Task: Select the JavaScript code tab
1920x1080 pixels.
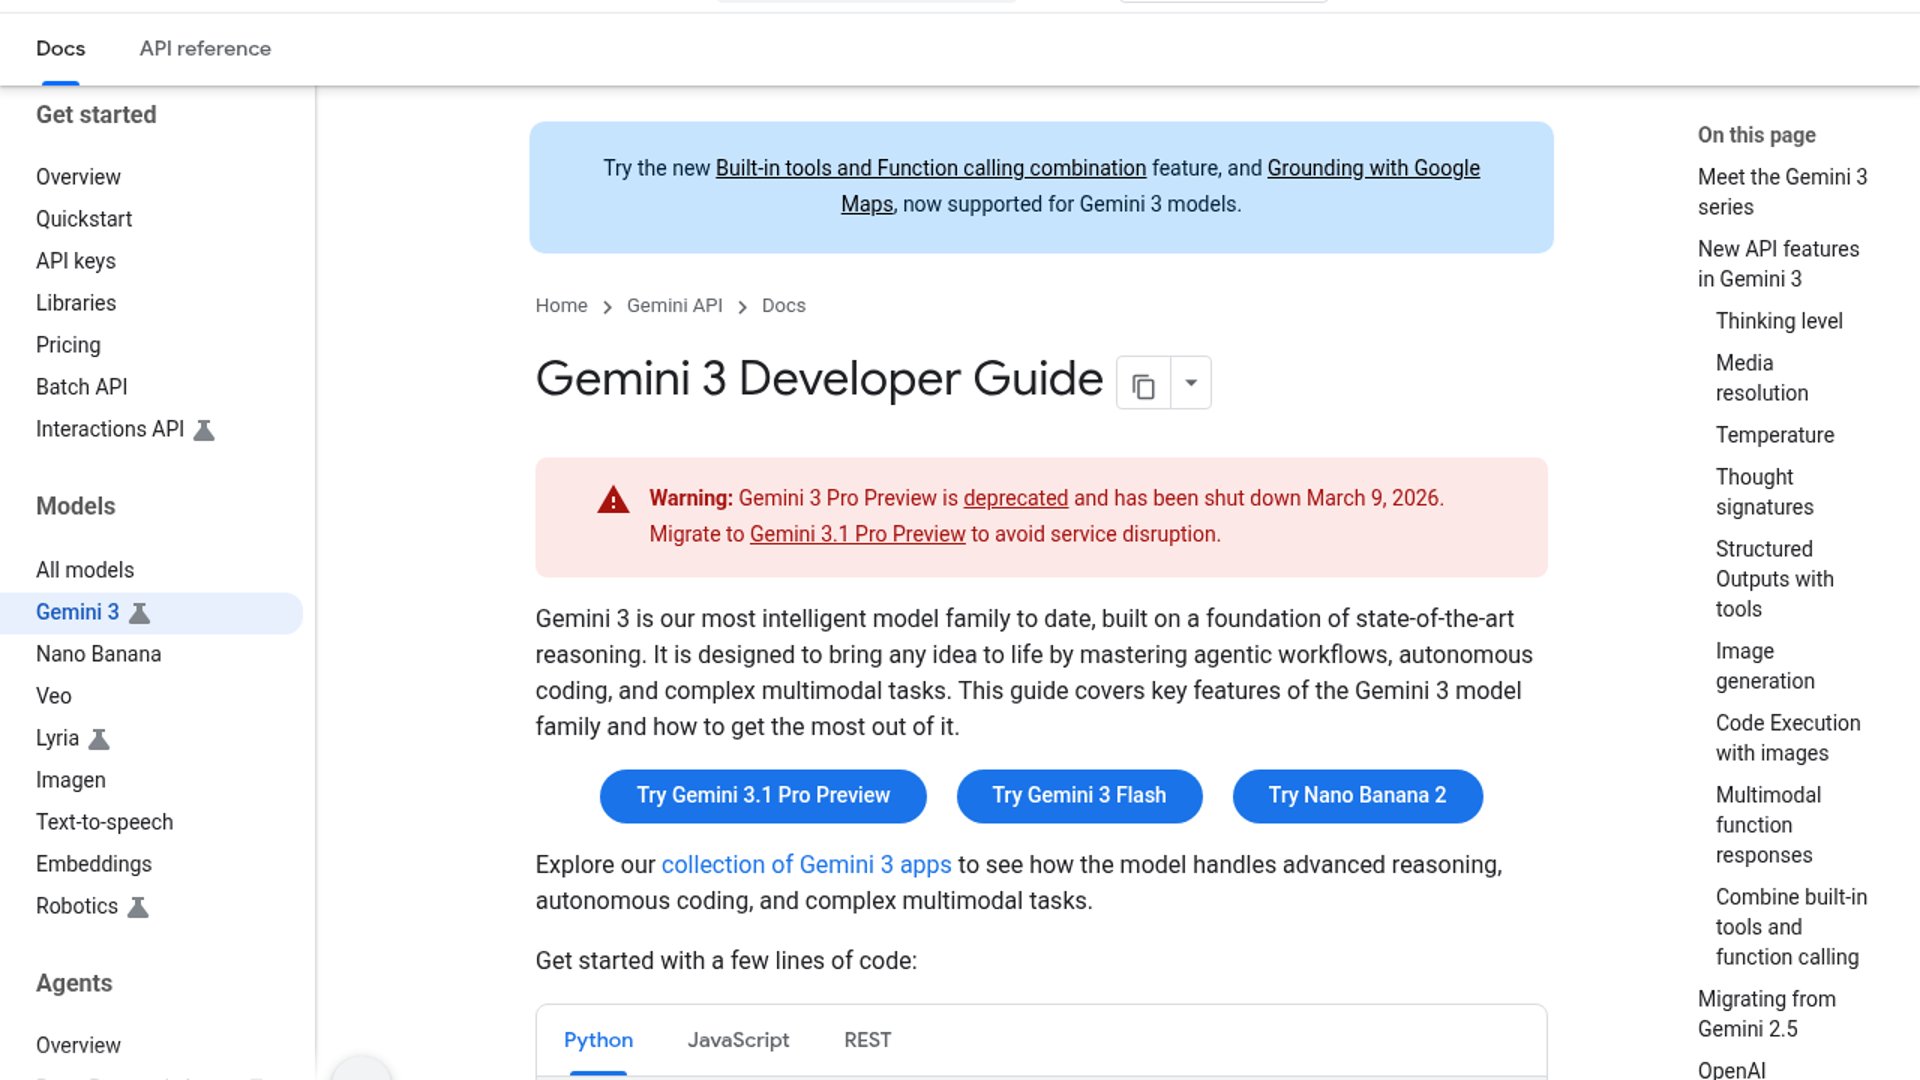Action: point(738,1040)
